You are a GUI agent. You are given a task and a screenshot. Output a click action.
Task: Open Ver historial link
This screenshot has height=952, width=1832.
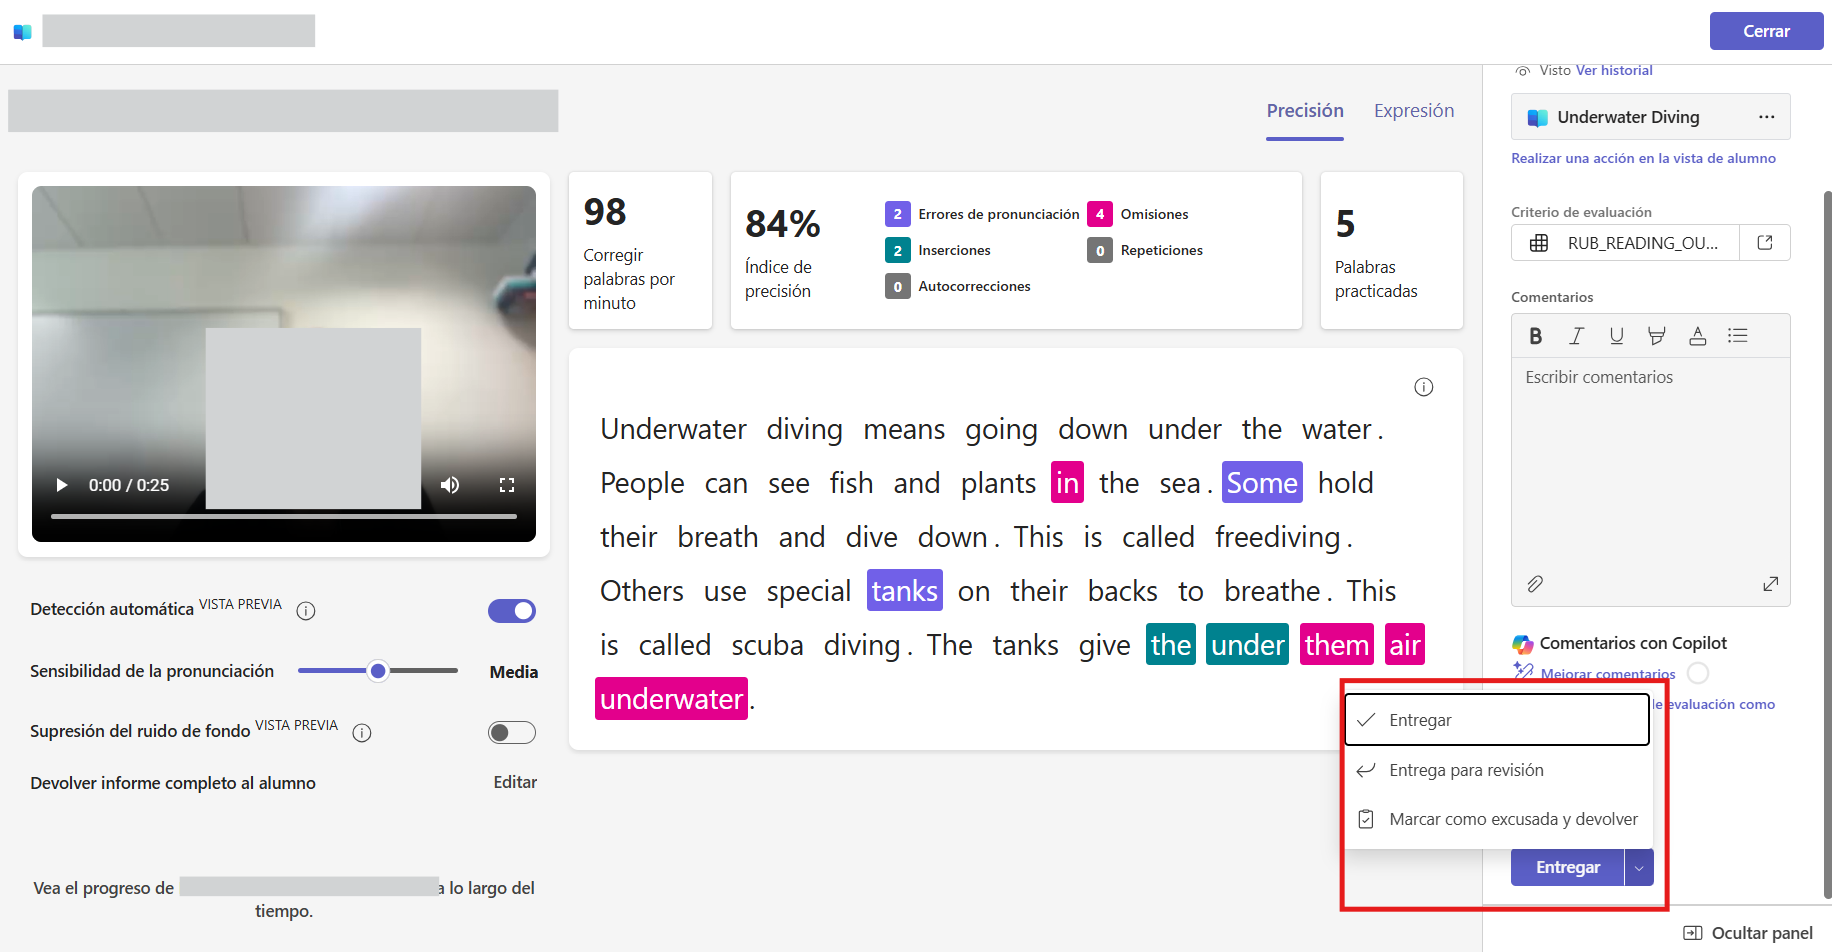click(x=1614, y=70)
